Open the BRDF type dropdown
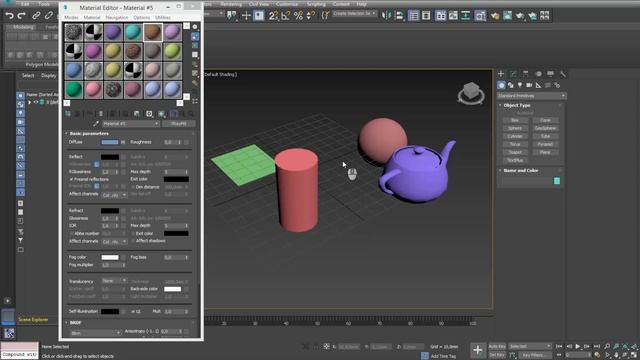 [x=96, y=333]
